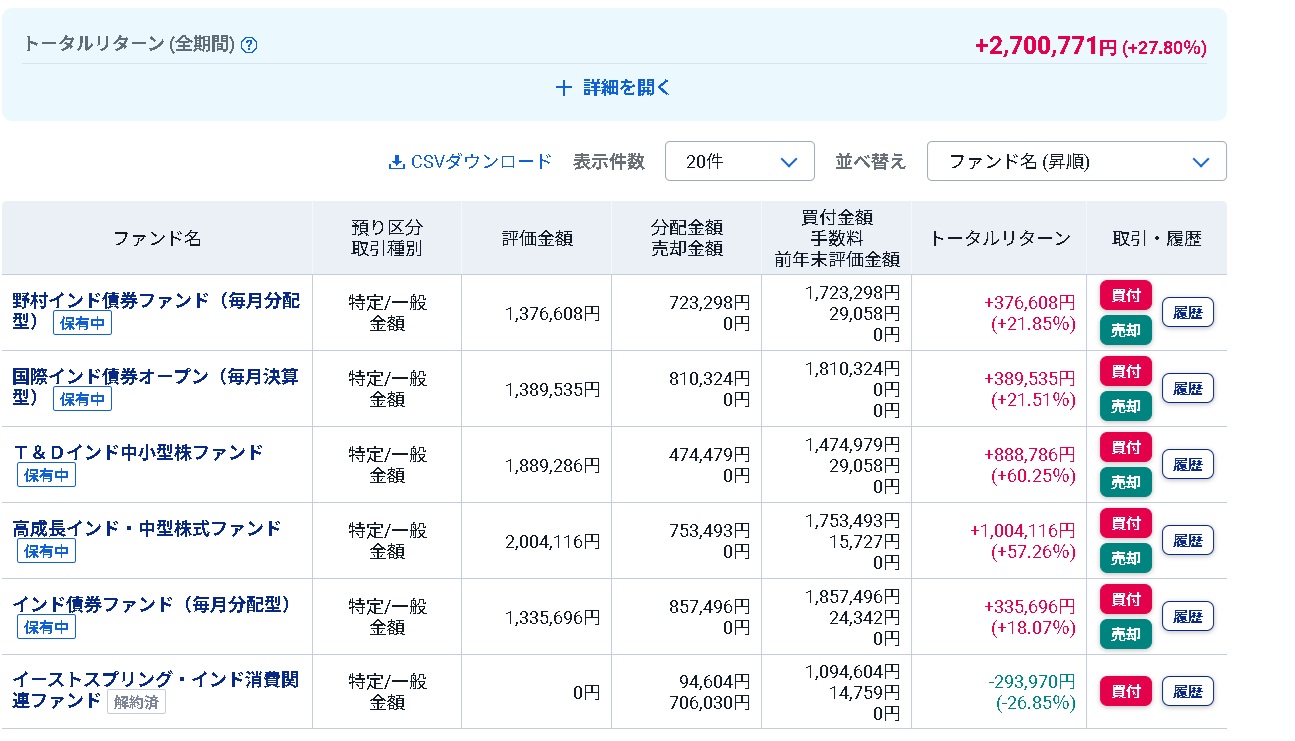The width and height of the screenshot is (1295, 741).
Task: Click the CSV download icon
Action: [396, 162]
